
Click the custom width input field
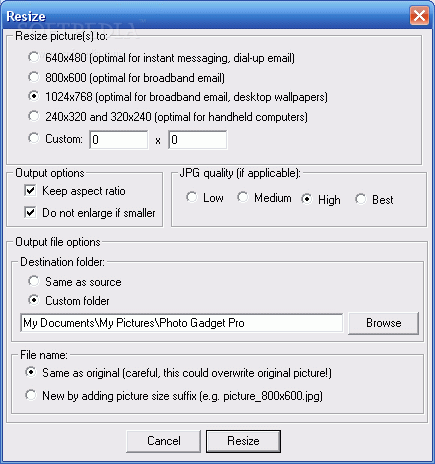[x=119, y=140]
